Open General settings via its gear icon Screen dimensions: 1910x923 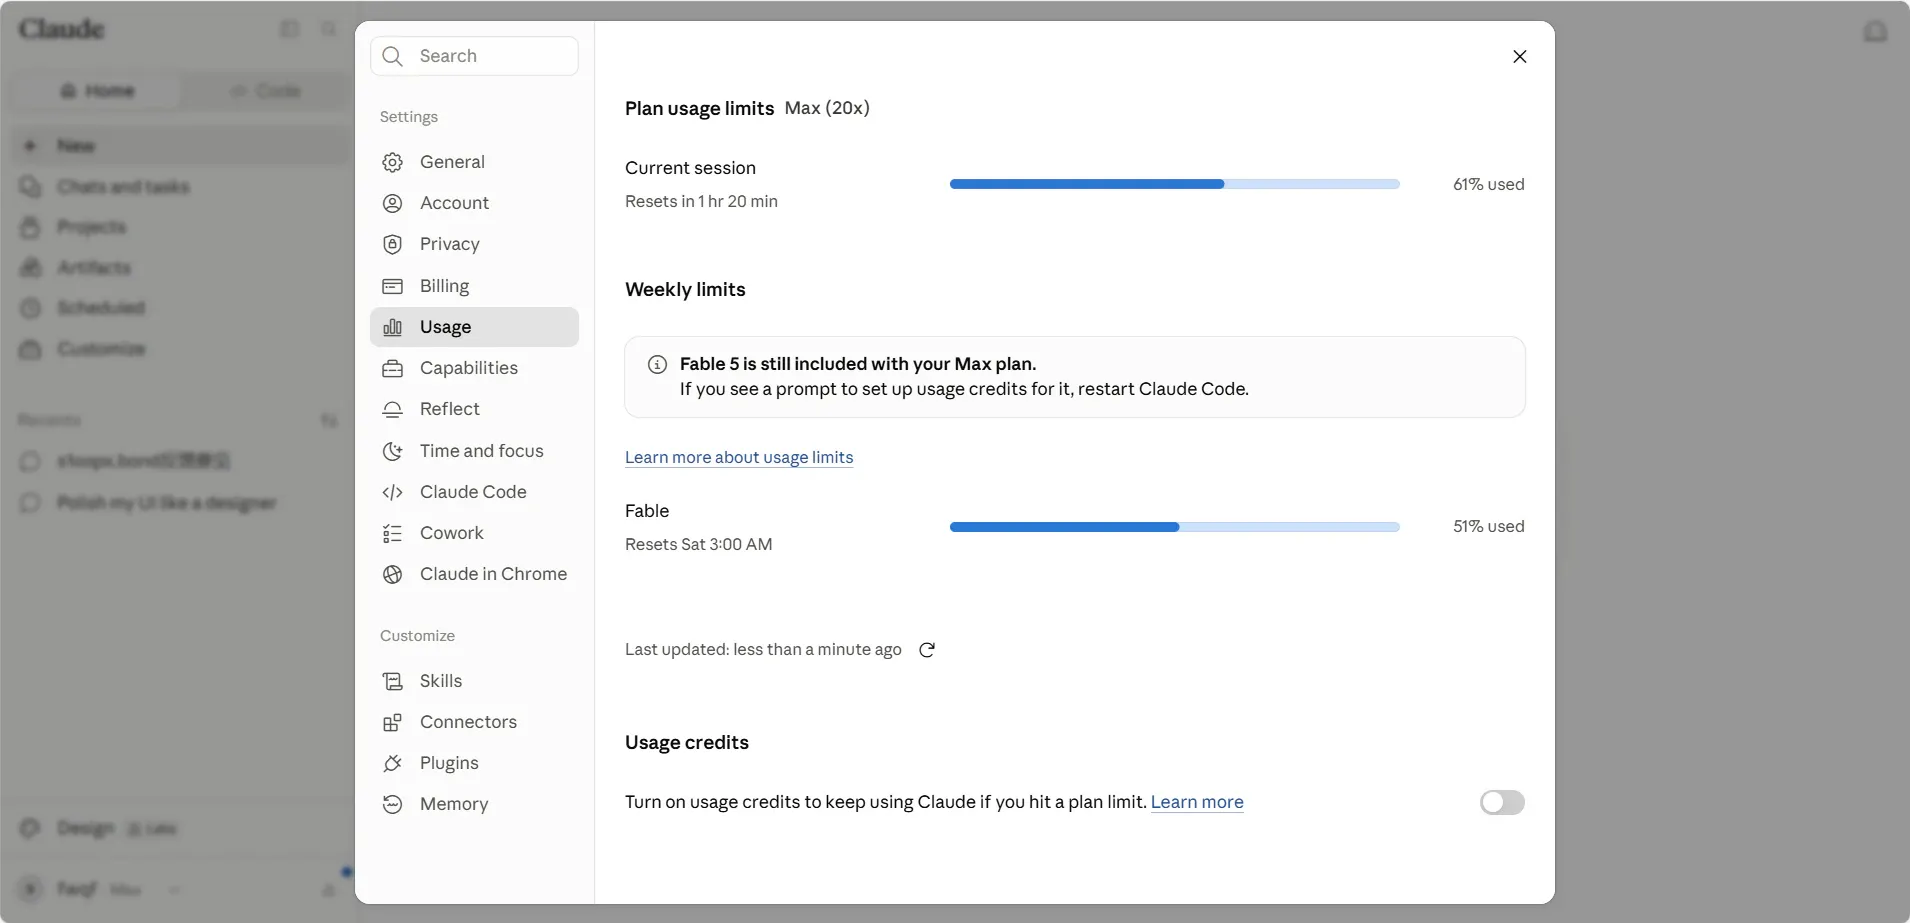click(393, 162)
